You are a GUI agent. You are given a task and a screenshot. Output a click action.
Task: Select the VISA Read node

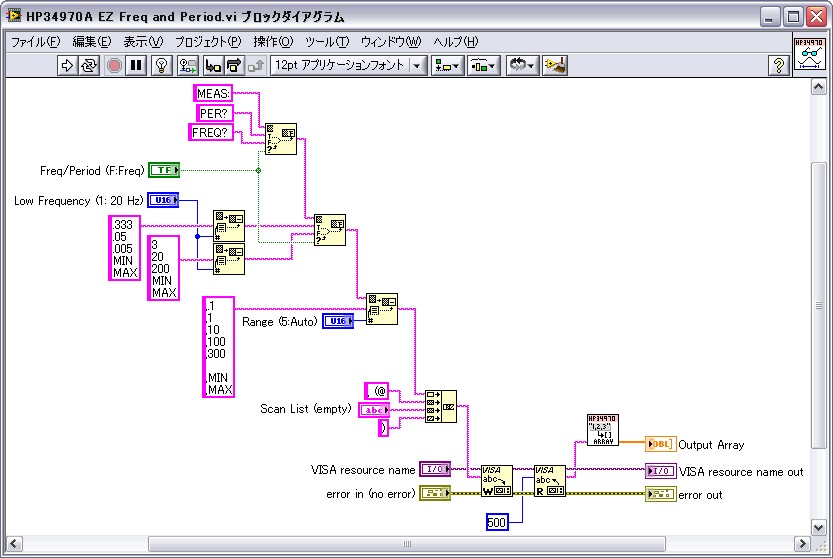(550, 481)
